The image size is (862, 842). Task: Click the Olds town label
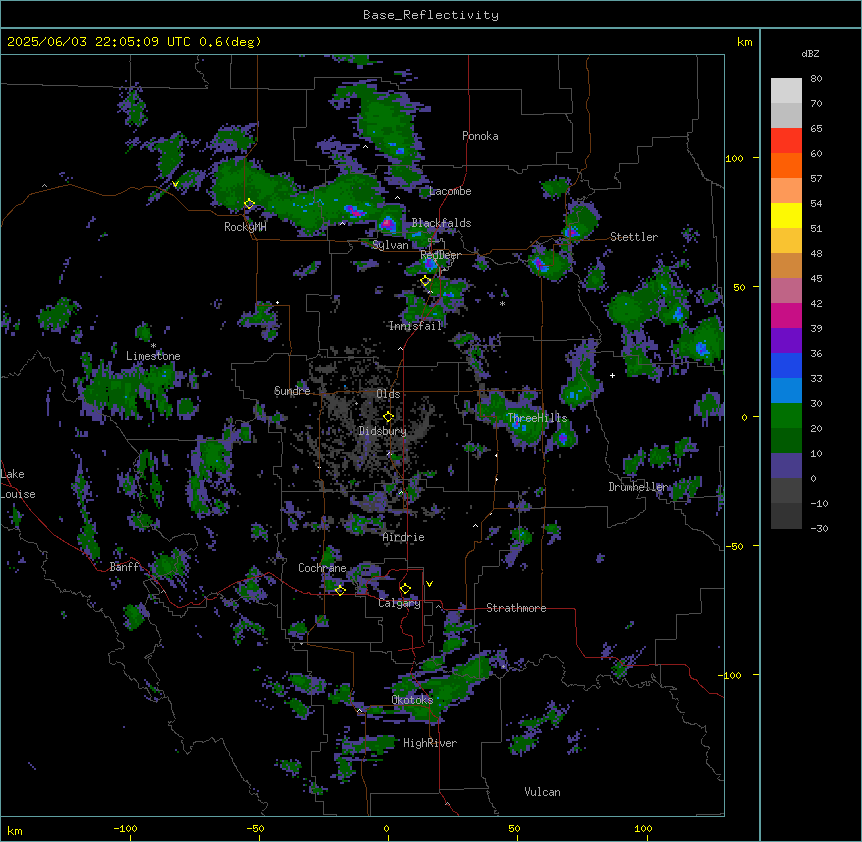pos(388,394)
